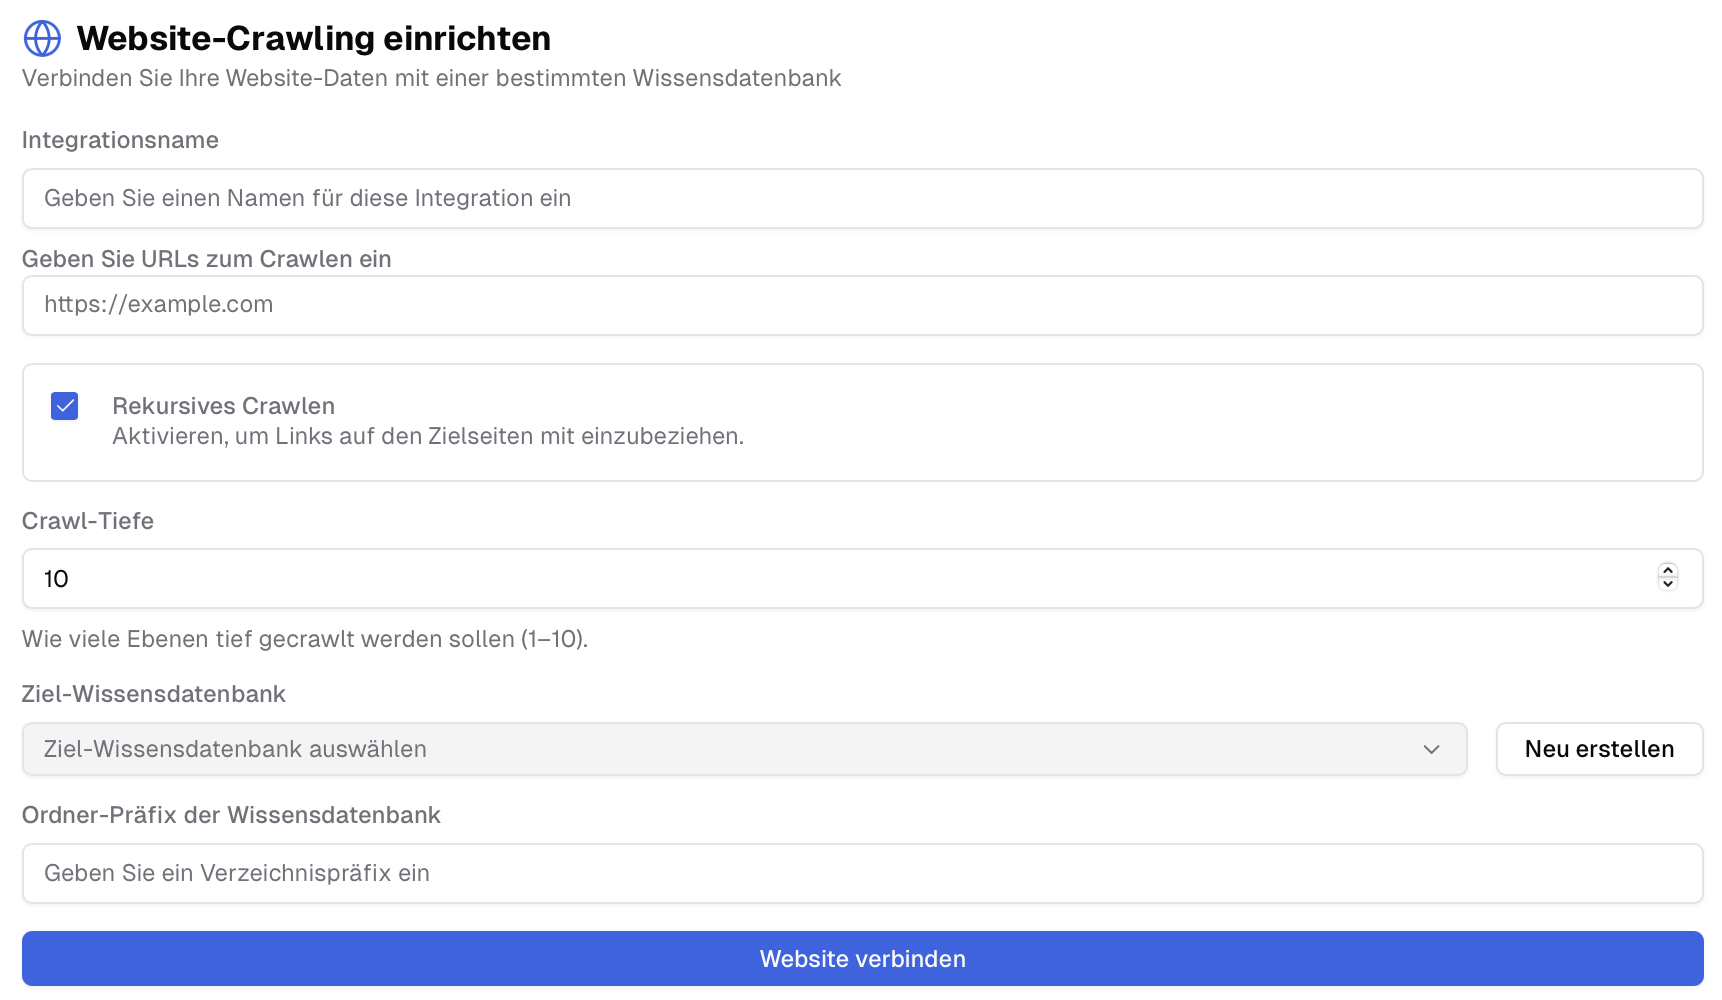The width and height of the screenshot is (1722, 1000).
Task: Click the URL field showing https://example.com
Action: (862, 305)
